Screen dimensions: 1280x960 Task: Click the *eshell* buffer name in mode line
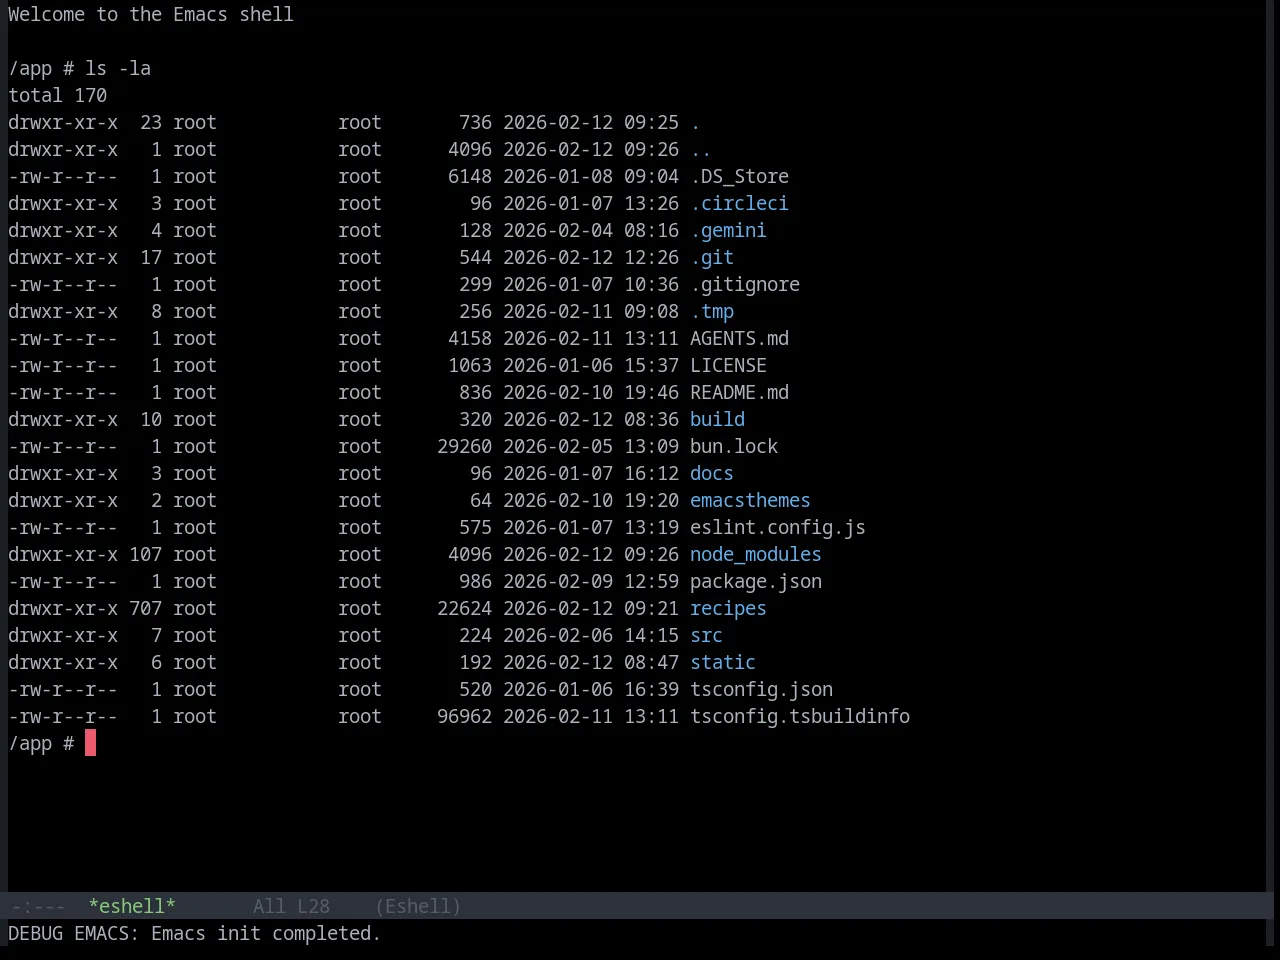(x=132, y=906)
